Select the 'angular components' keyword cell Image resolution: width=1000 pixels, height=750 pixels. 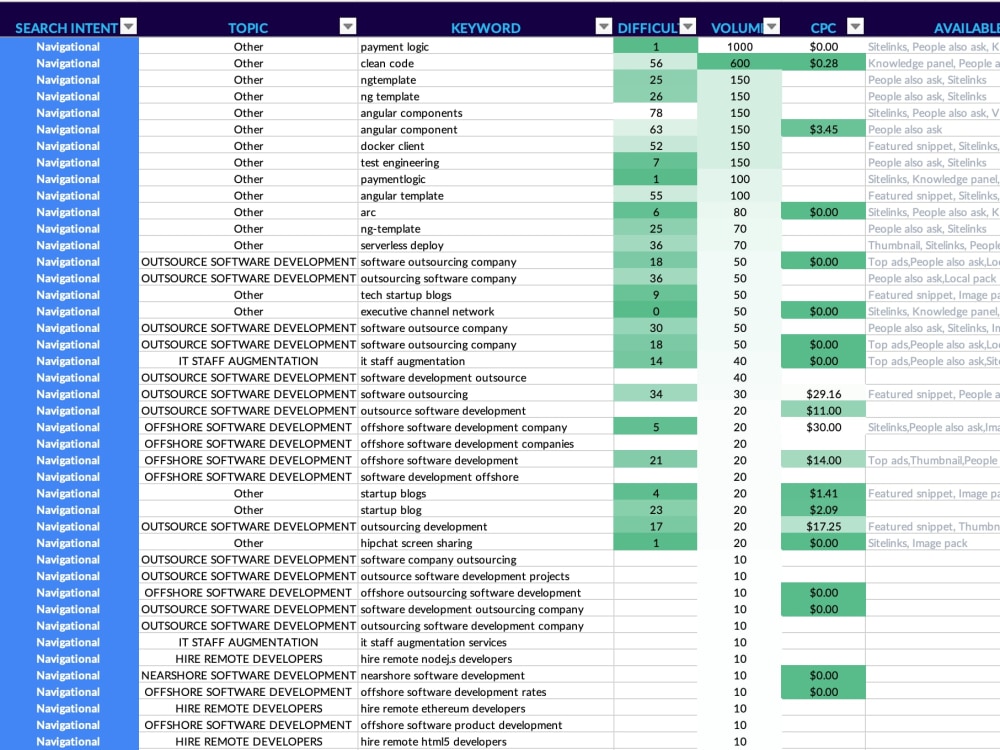(485, 113)
